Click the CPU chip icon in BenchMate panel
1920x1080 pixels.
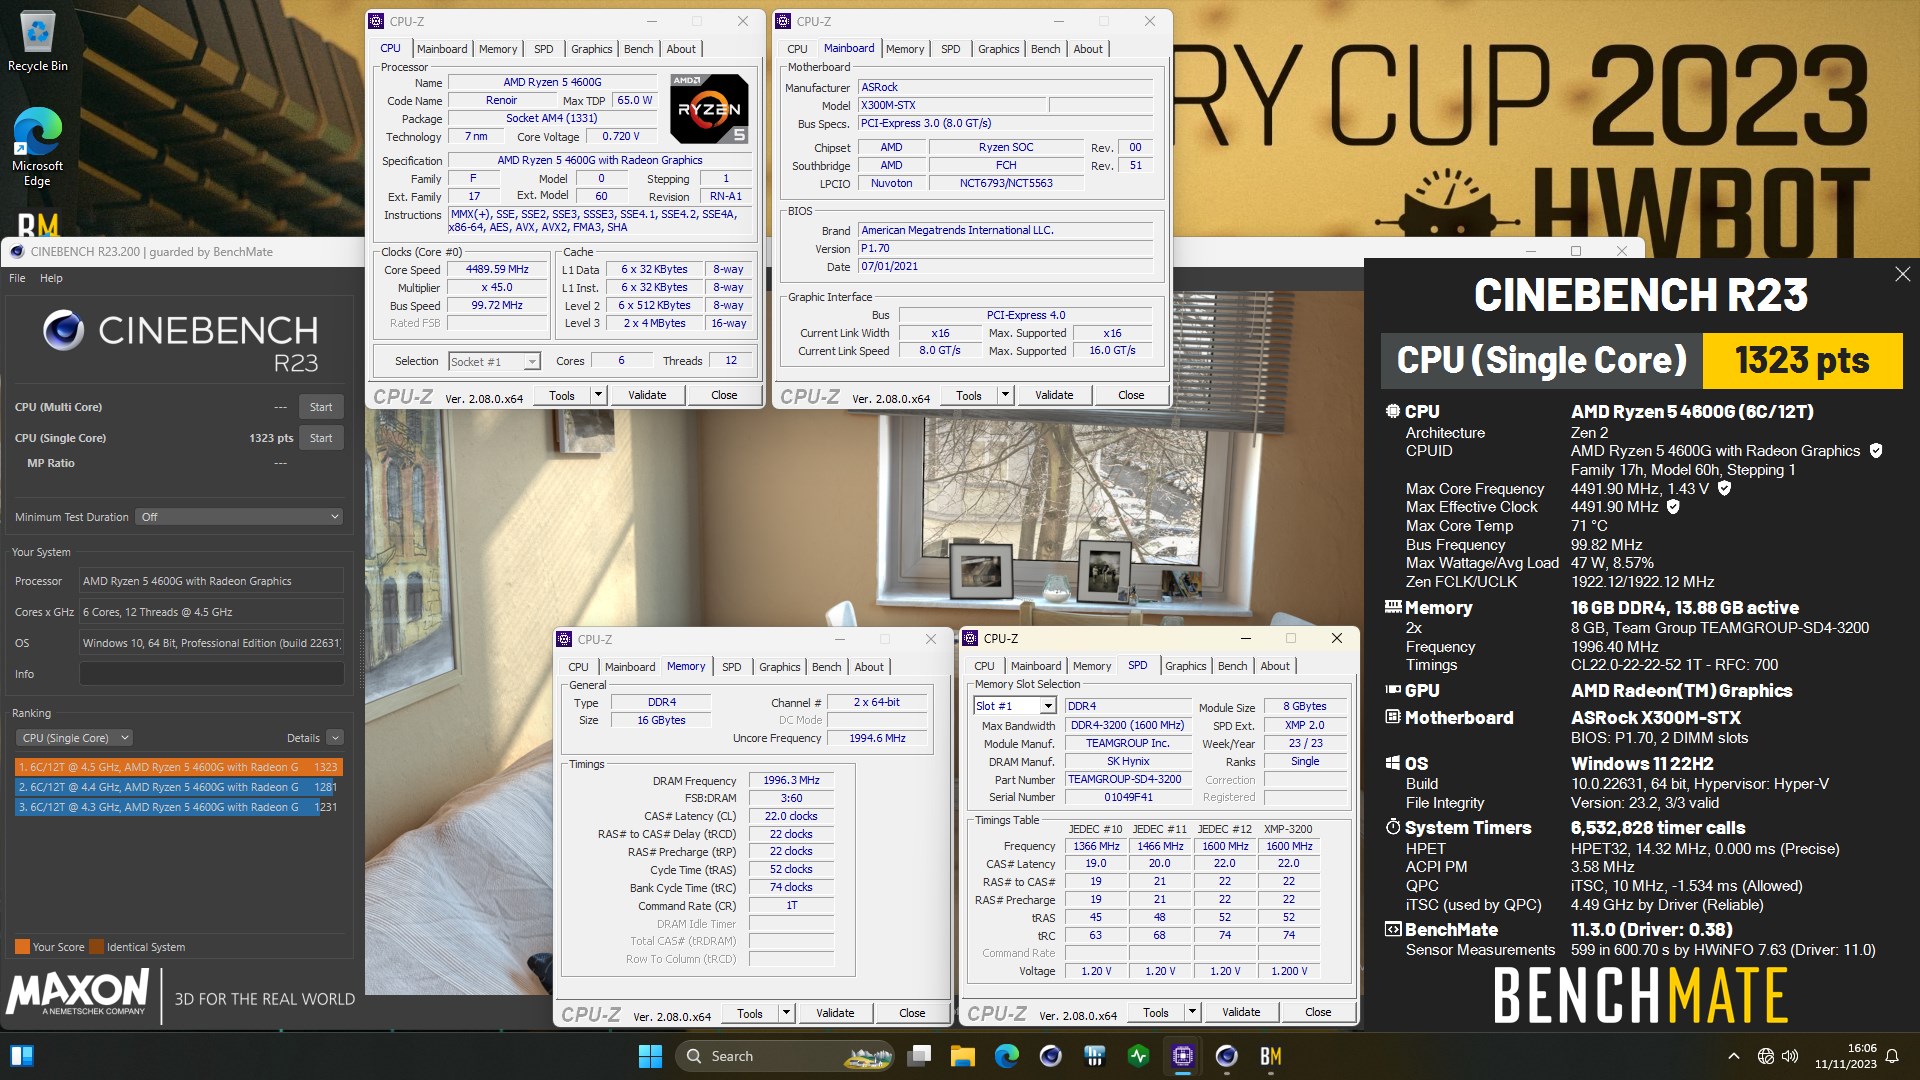click(x=1392, y=411)
